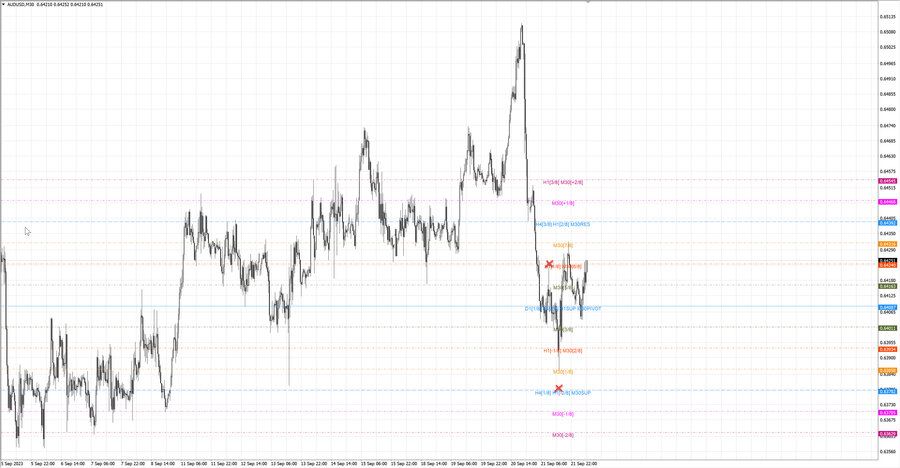Click the 0.64800 price scale value
The width and height of the screenshot is (900, 468).
pos(888,110)
